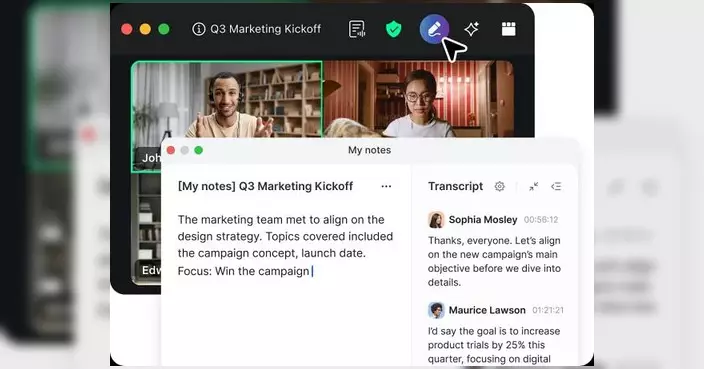704x369 pixels.
Task: Click the green fullscreen button of the meeting window
Action: point(164,29)
